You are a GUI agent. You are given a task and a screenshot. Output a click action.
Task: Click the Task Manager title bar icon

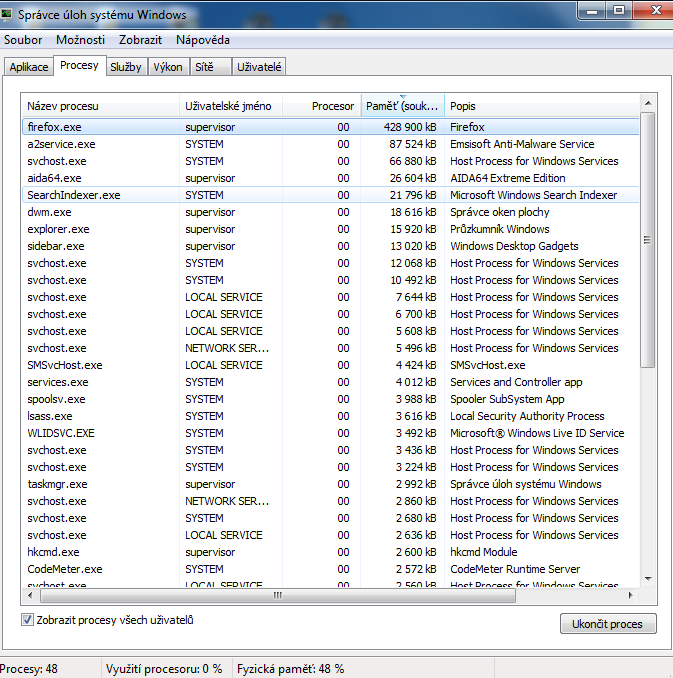coord(6,14)
